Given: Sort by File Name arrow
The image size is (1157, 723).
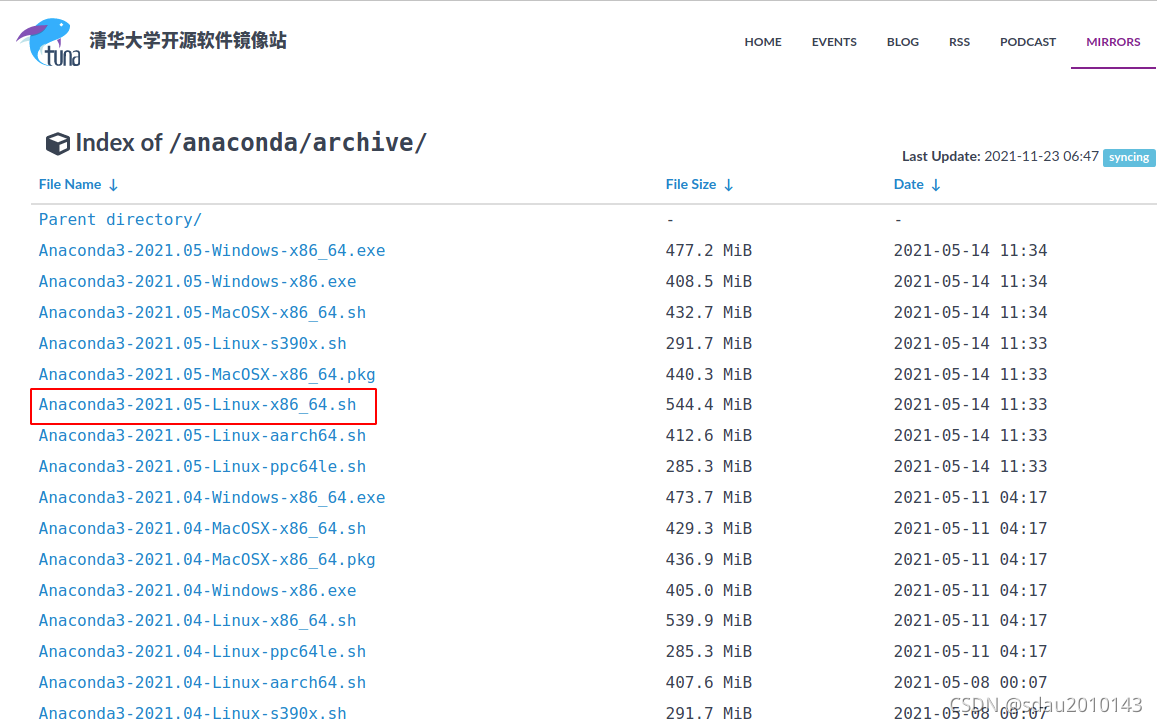Looking at the screenshot, I should tap(114, 185).
